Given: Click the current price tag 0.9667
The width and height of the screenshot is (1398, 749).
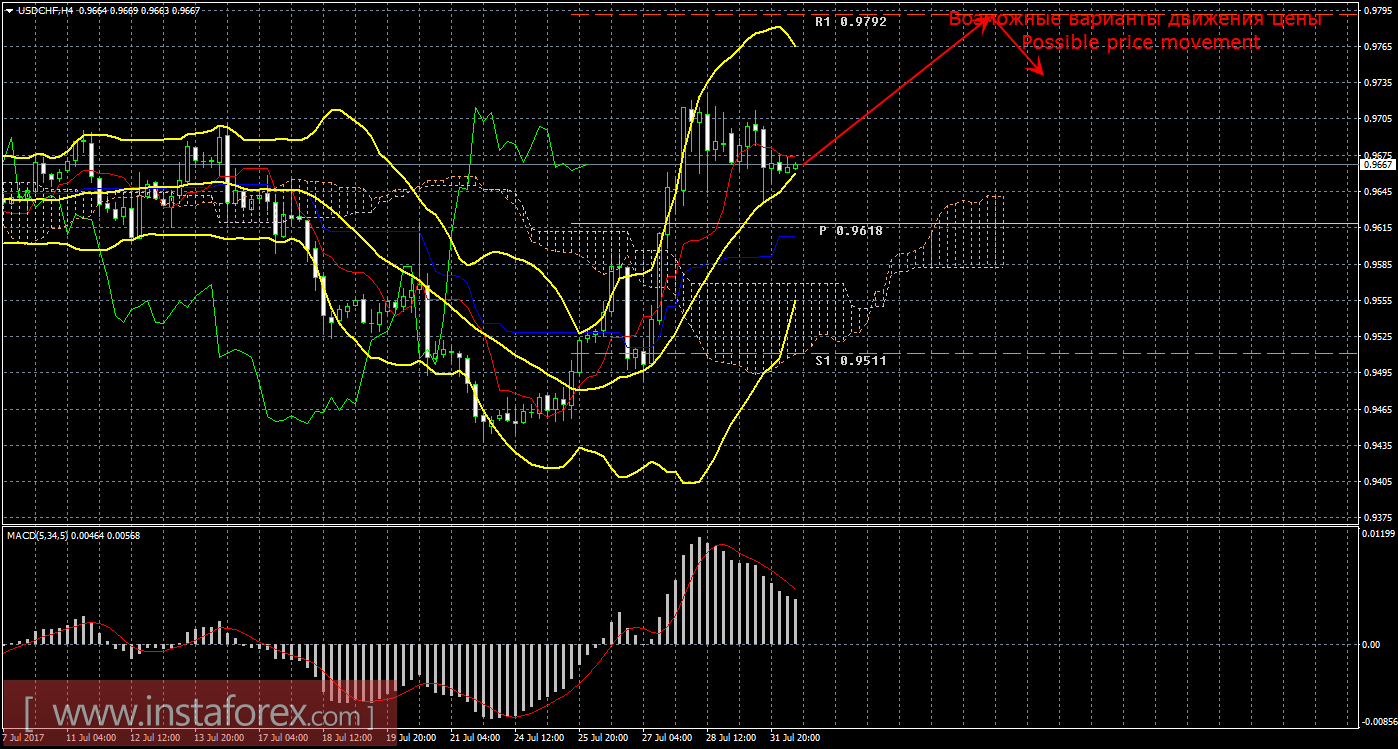Looking at the screenshot, I should point(1376,164).
